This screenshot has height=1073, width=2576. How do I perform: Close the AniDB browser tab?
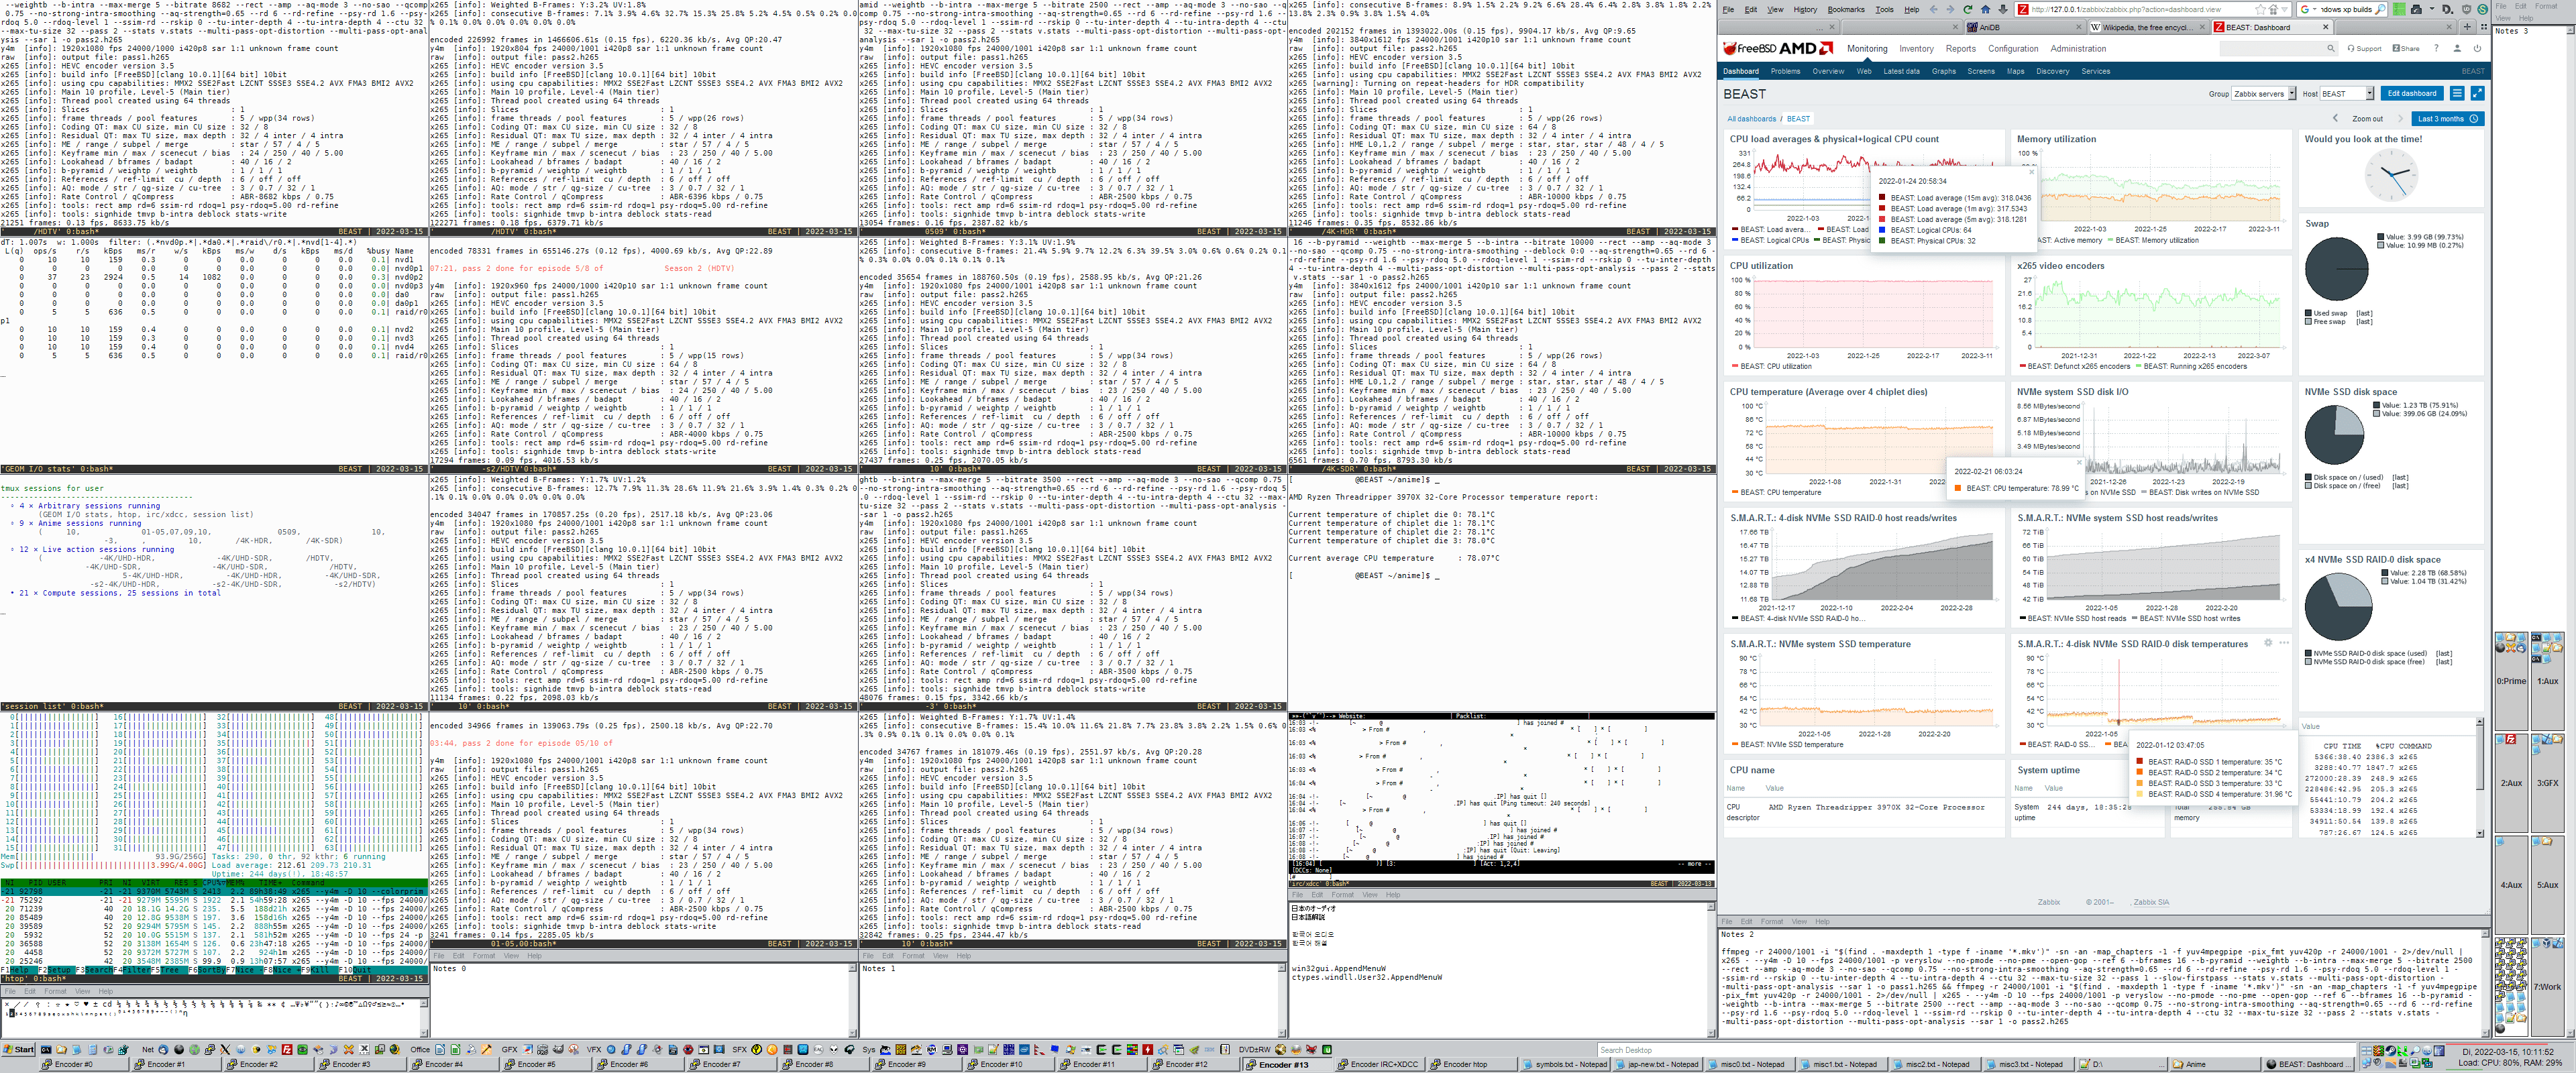(2079, 27)
